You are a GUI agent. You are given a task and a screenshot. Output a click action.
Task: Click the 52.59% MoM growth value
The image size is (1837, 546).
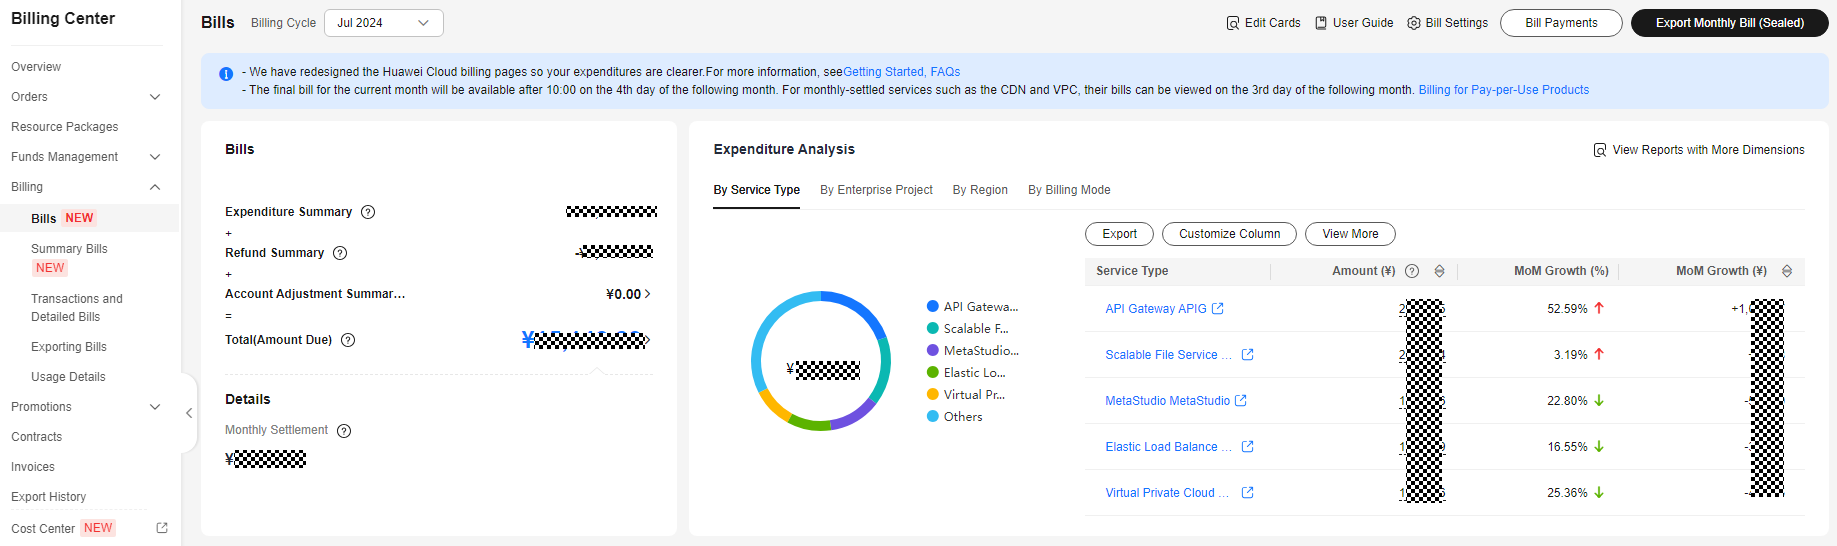[1567, 309]
